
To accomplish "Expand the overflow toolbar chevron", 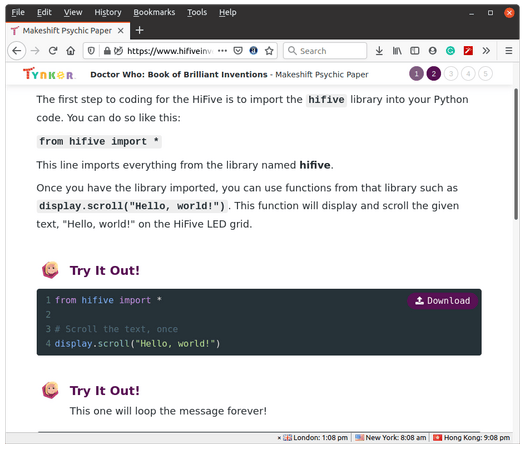I will pyautogui.click(x=486, y=51).
